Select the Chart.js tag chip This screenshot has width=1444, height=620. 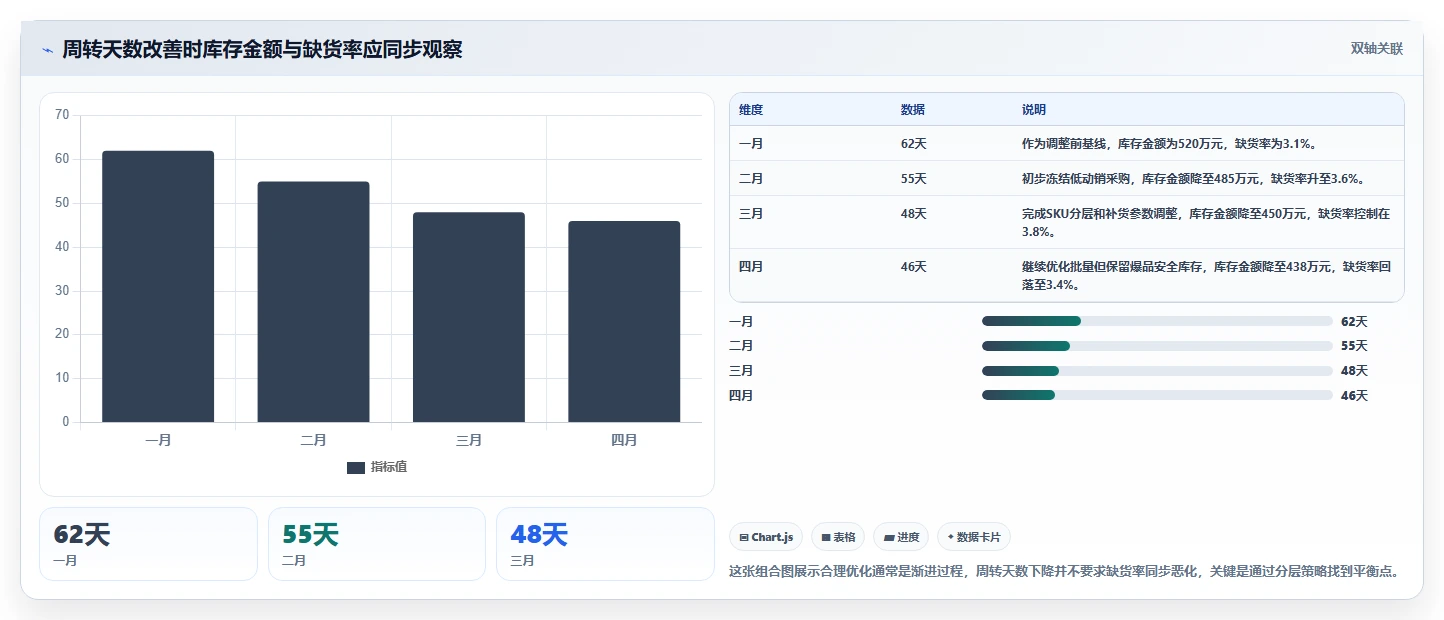point(766,537)
